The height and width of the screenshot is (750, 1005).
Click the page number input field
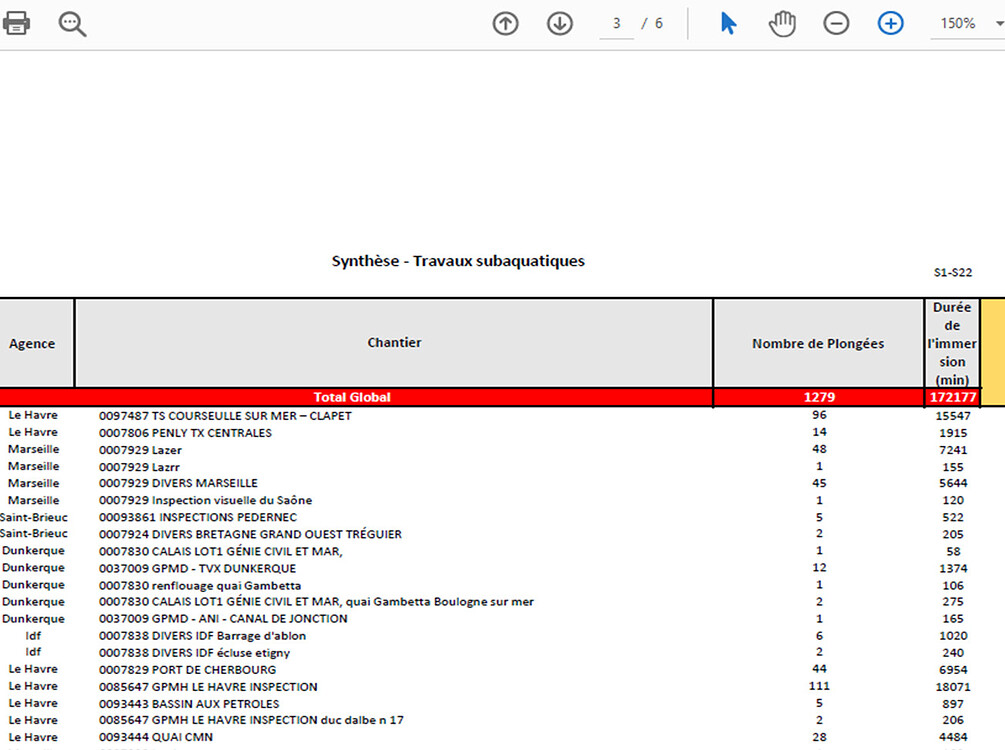tap(617, 22)
